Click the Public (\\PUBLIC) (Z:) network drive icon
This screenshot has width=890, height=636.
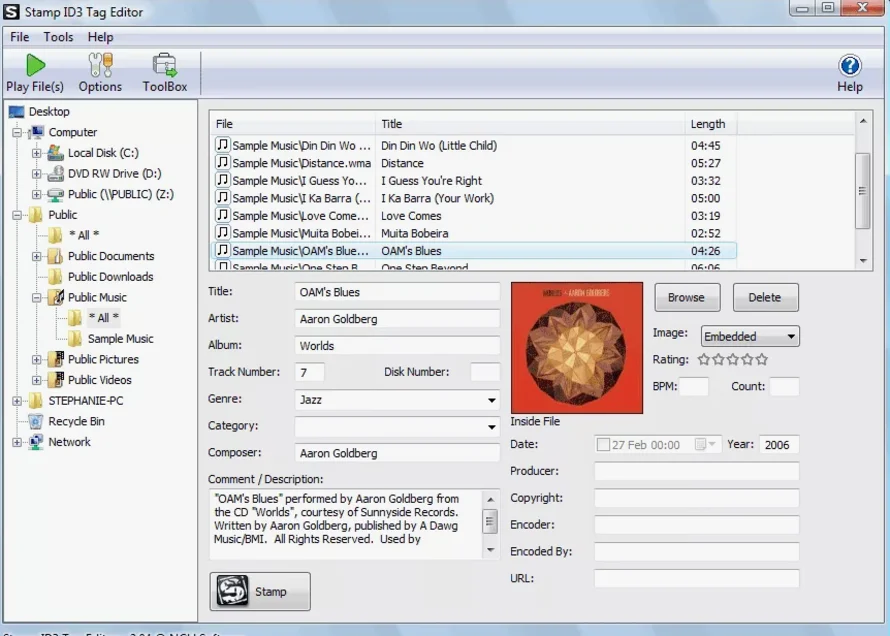[x=55, y=194]
